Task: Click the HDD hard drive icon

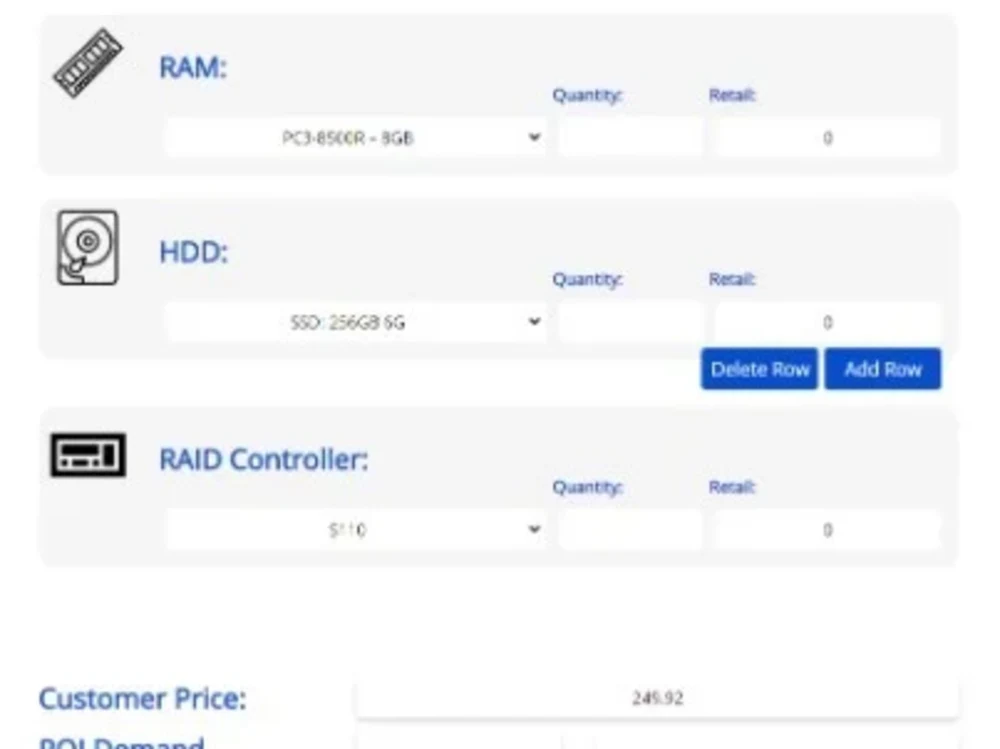Action: 88,248
